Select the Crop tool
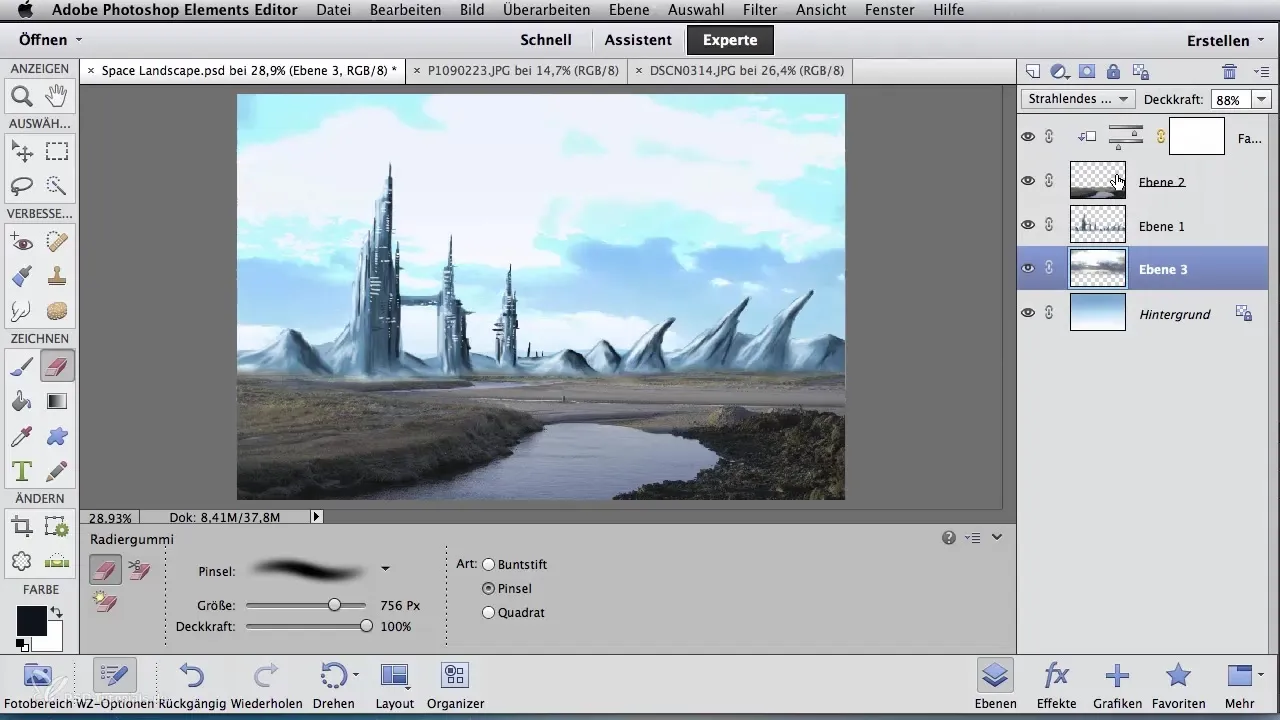The width and height of the screenshot is (1280, 720). click(x=22, y=526)
